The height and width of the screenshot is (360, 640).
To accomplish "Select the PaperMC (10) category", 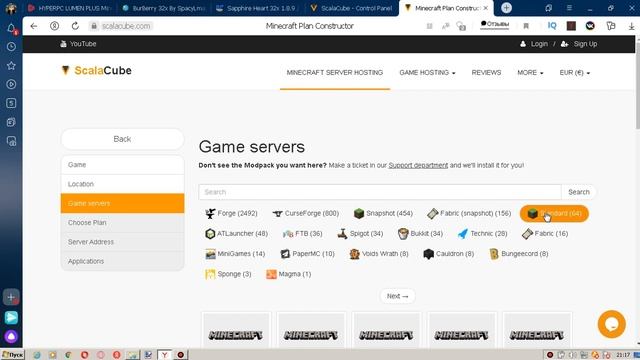I will tap(308, 253).
